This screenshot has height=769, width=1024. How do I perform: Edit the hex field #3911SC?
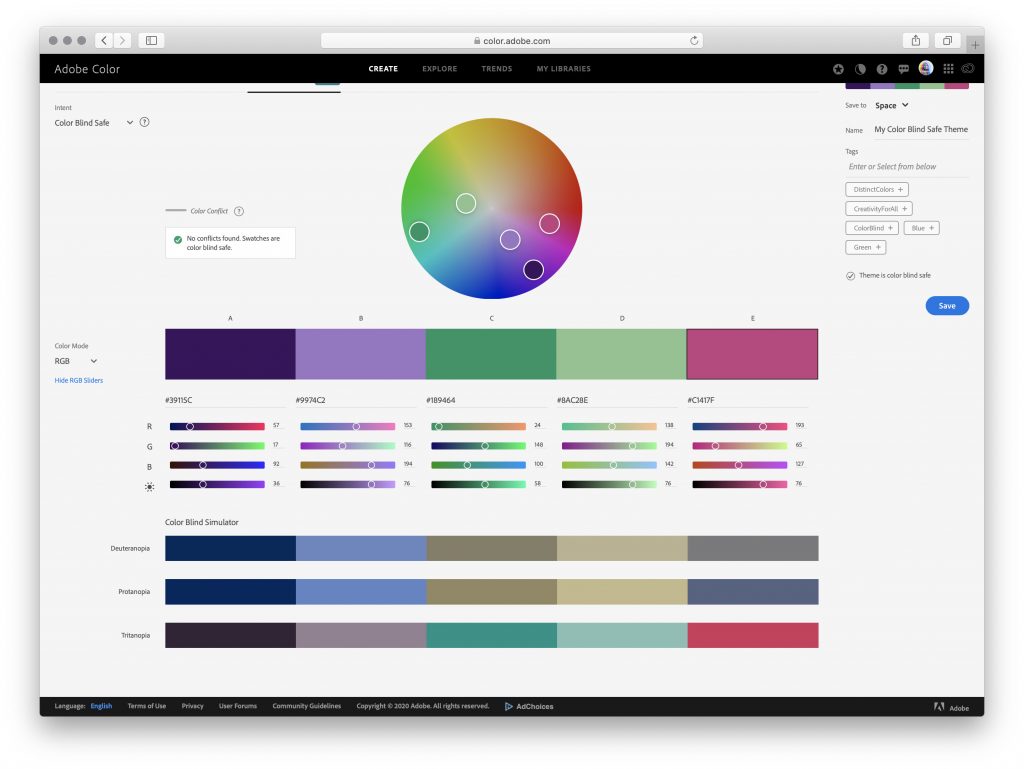(x=225, y=400)
